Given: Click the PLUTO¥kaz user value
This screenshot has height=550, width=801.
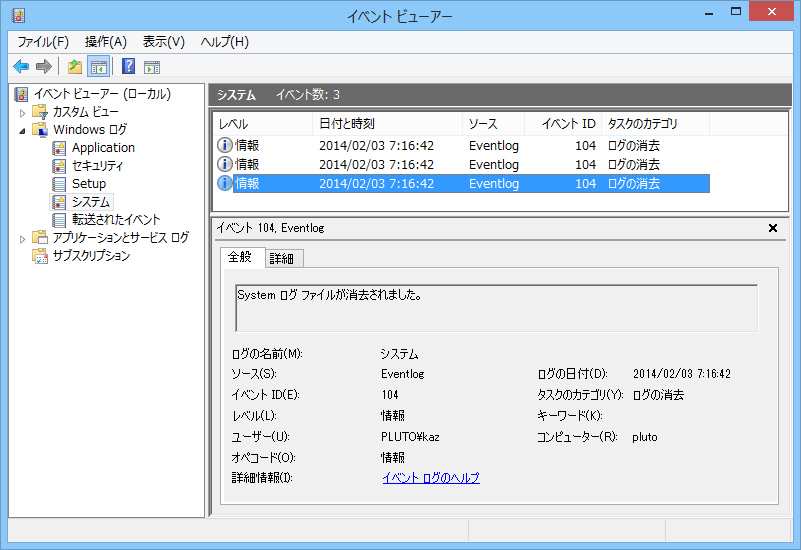Looking at the screenshot, I should pyautogui.click(x=410, y=437).
